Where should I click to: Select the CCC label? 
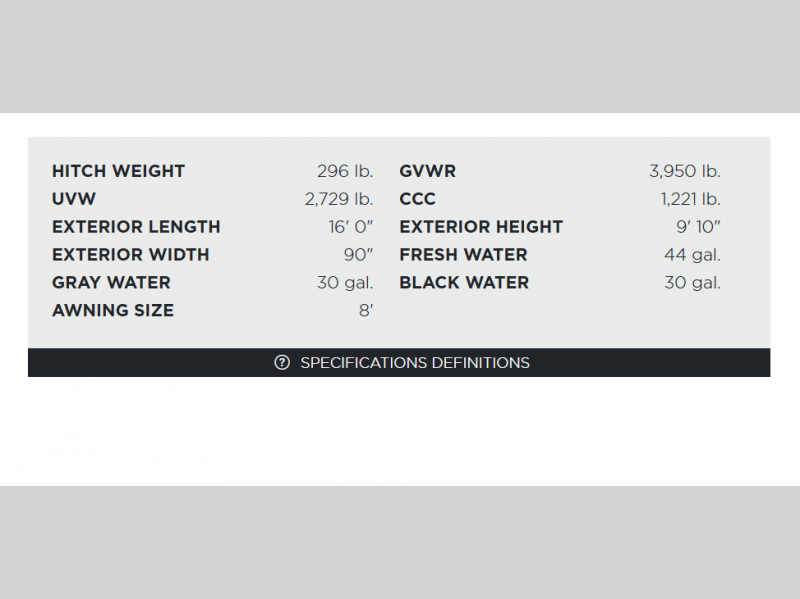[x=417, y=199]
